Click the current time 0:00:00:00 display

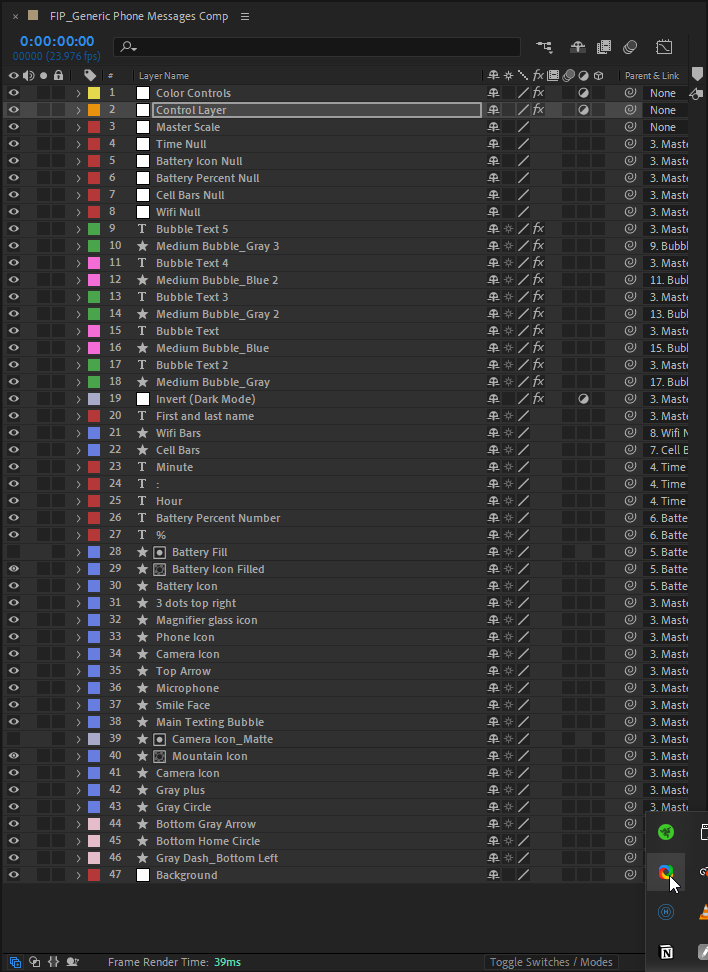[57, 41]
